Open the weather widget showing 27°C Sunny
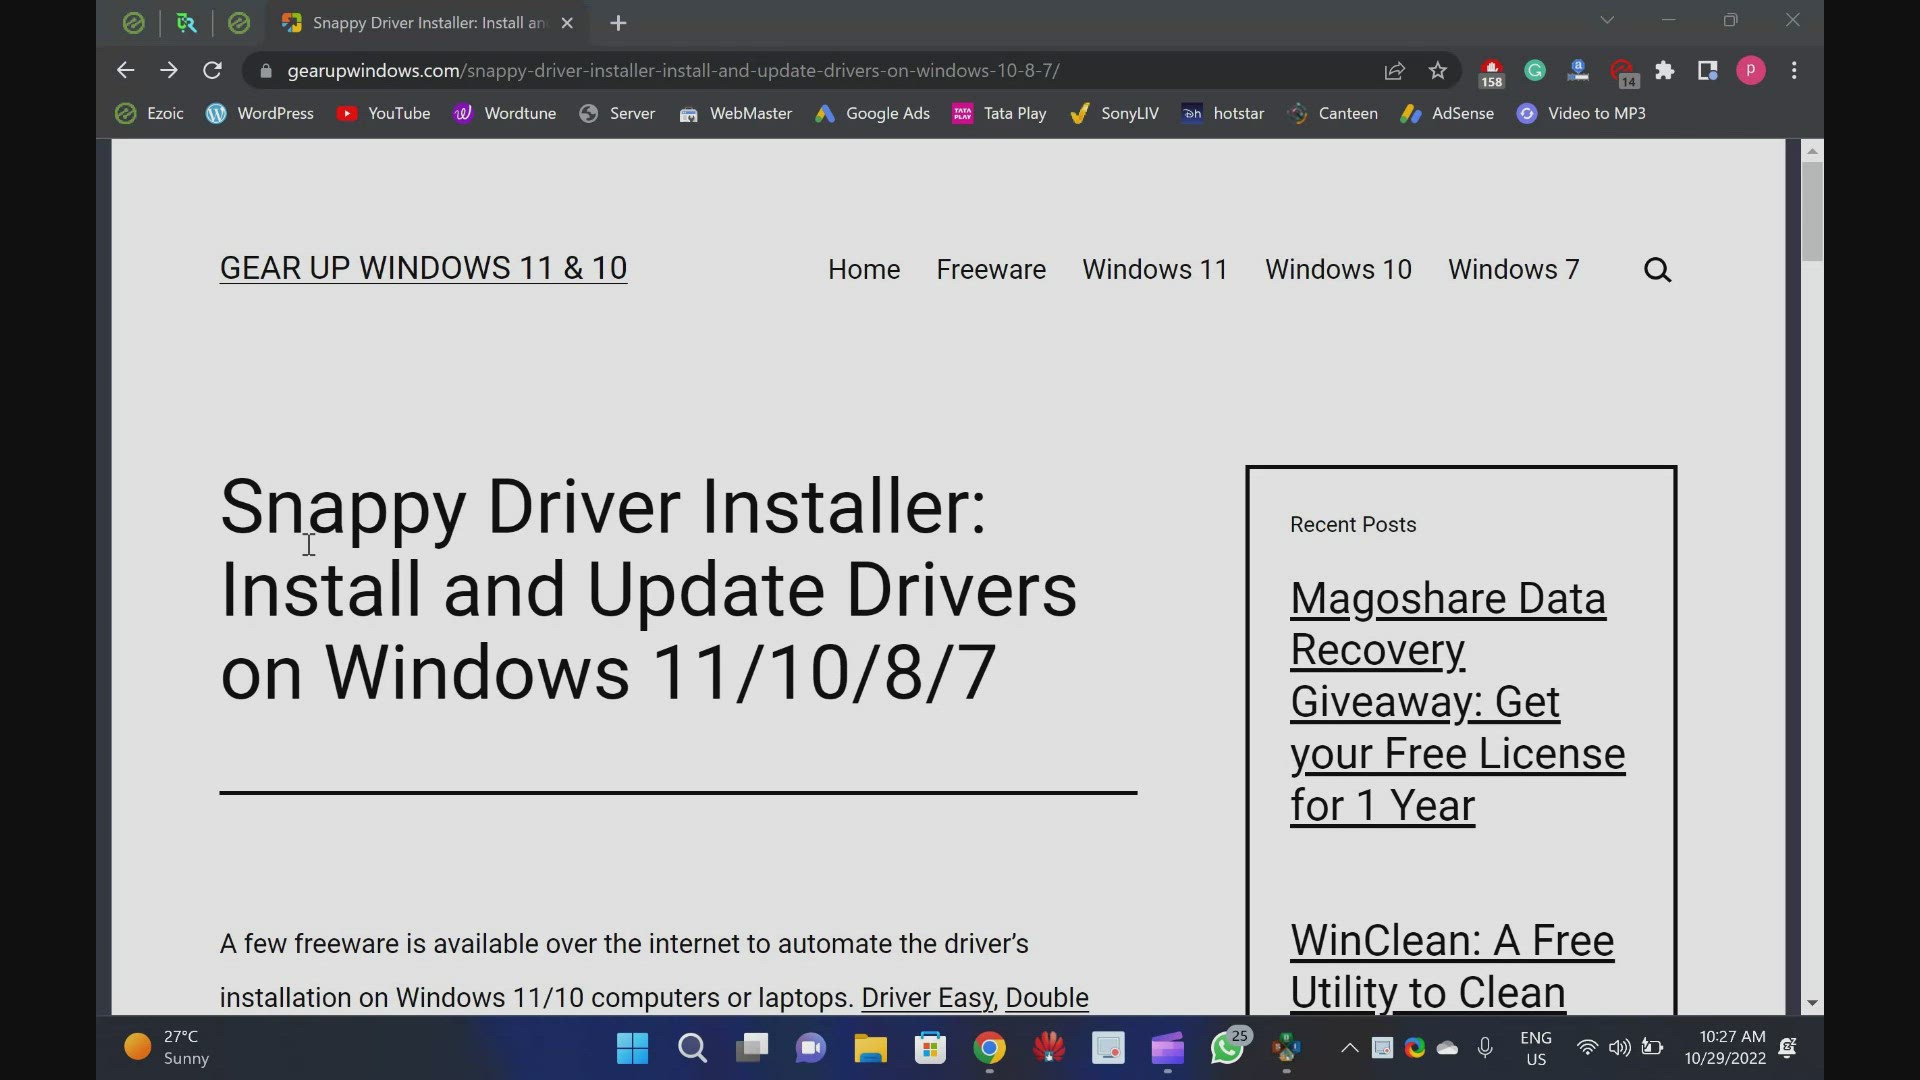 tap(167, 1048)
